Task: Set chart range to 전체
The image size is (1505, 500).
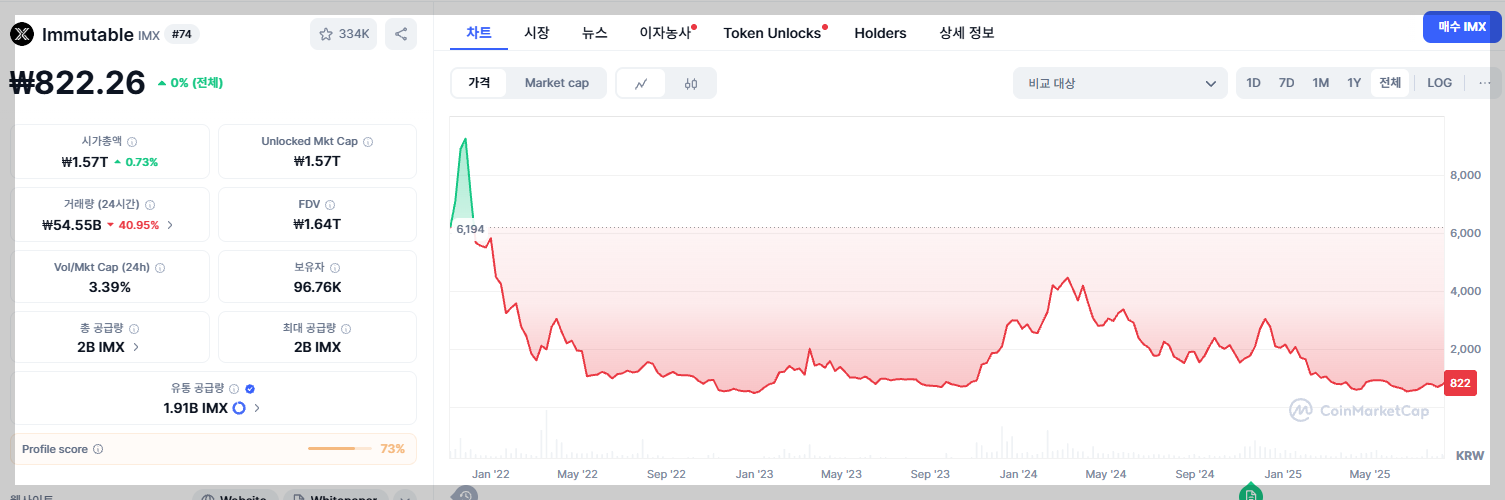Action: pos(1390,83)
